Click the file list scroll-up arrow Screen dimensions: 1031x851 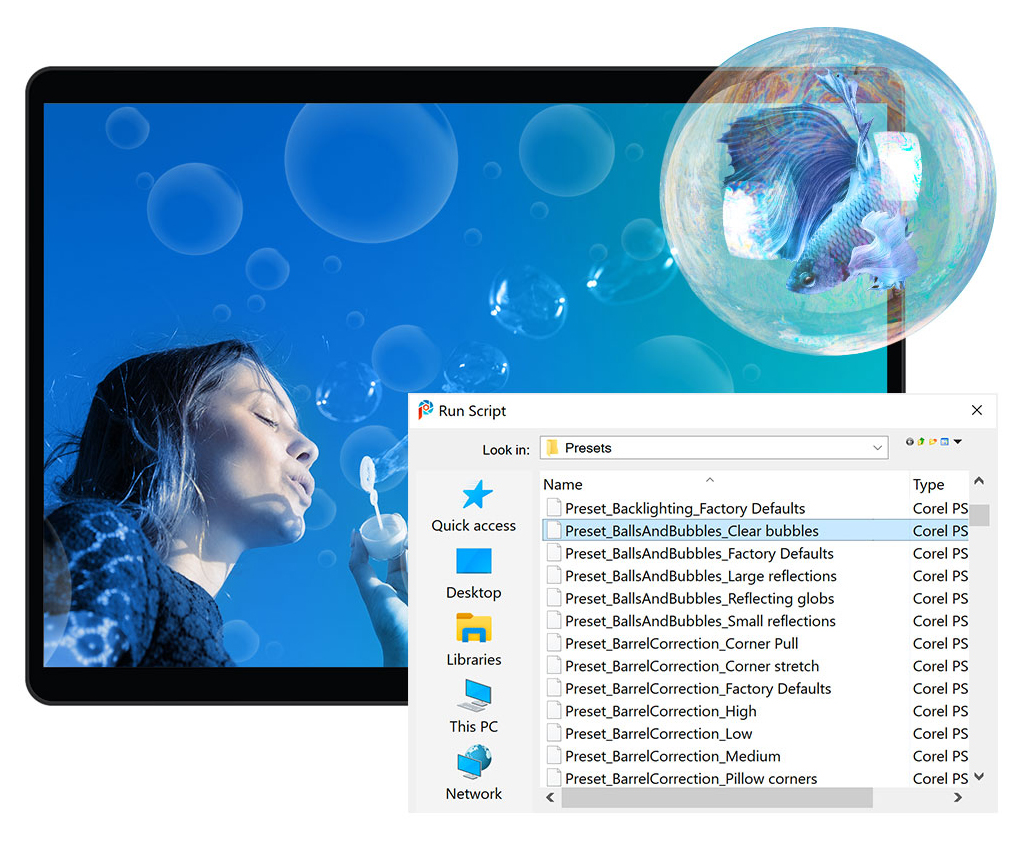(979, 481)
